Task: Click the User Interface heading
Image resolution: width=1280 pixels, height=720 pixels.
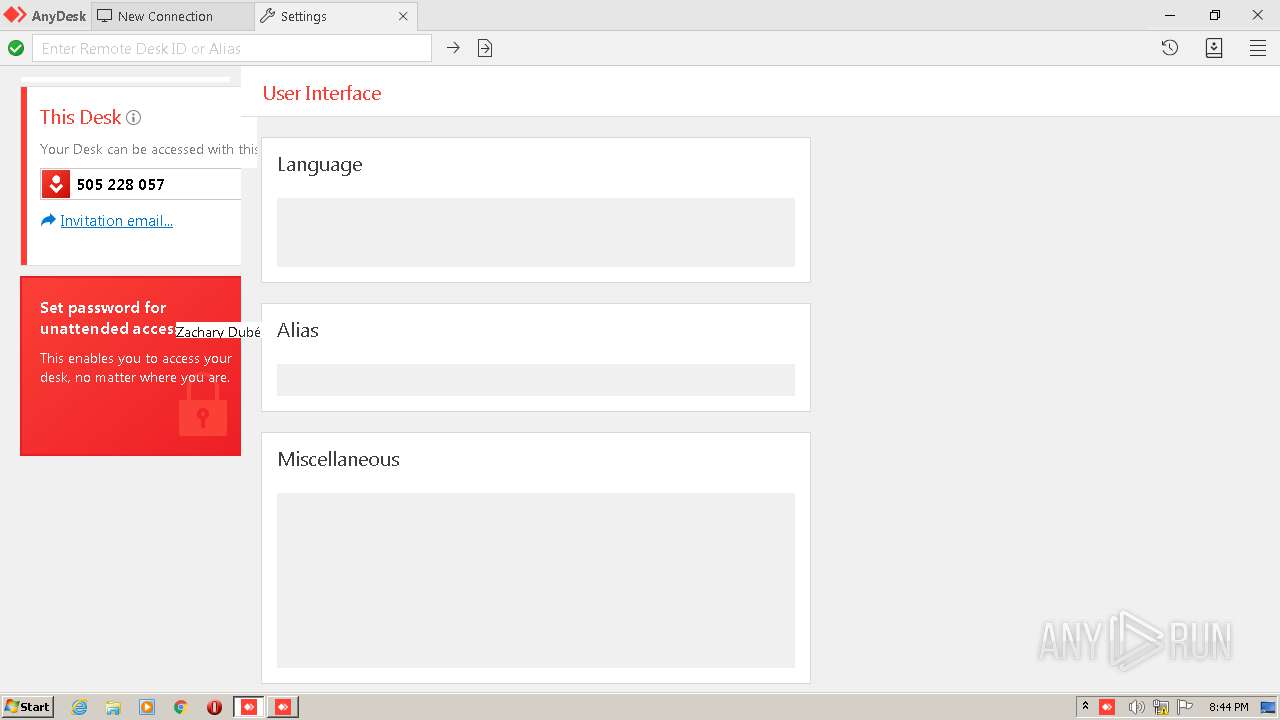Action: (x=322, y=93)
